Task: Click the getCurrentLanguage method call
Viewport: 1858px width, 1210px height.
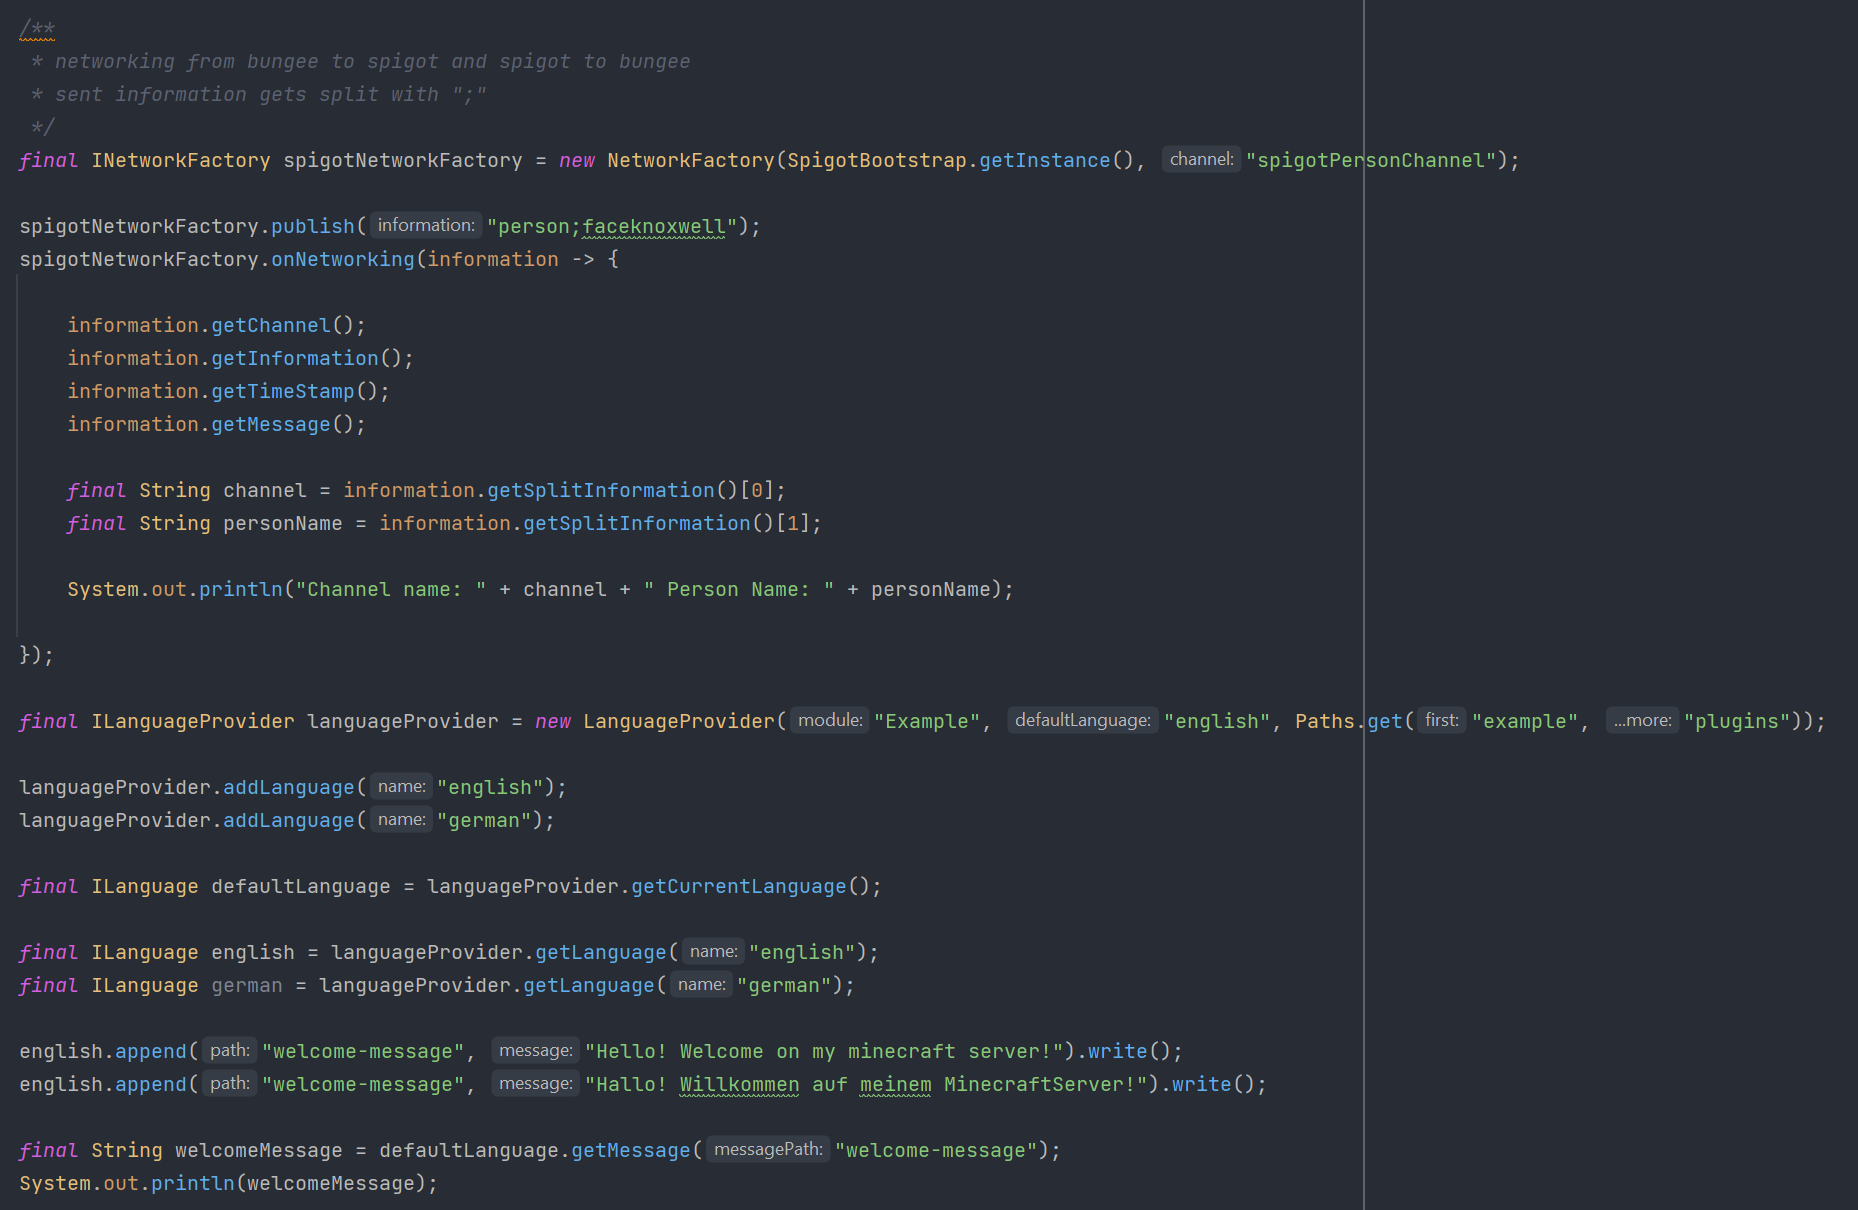Action: (739, 886)
